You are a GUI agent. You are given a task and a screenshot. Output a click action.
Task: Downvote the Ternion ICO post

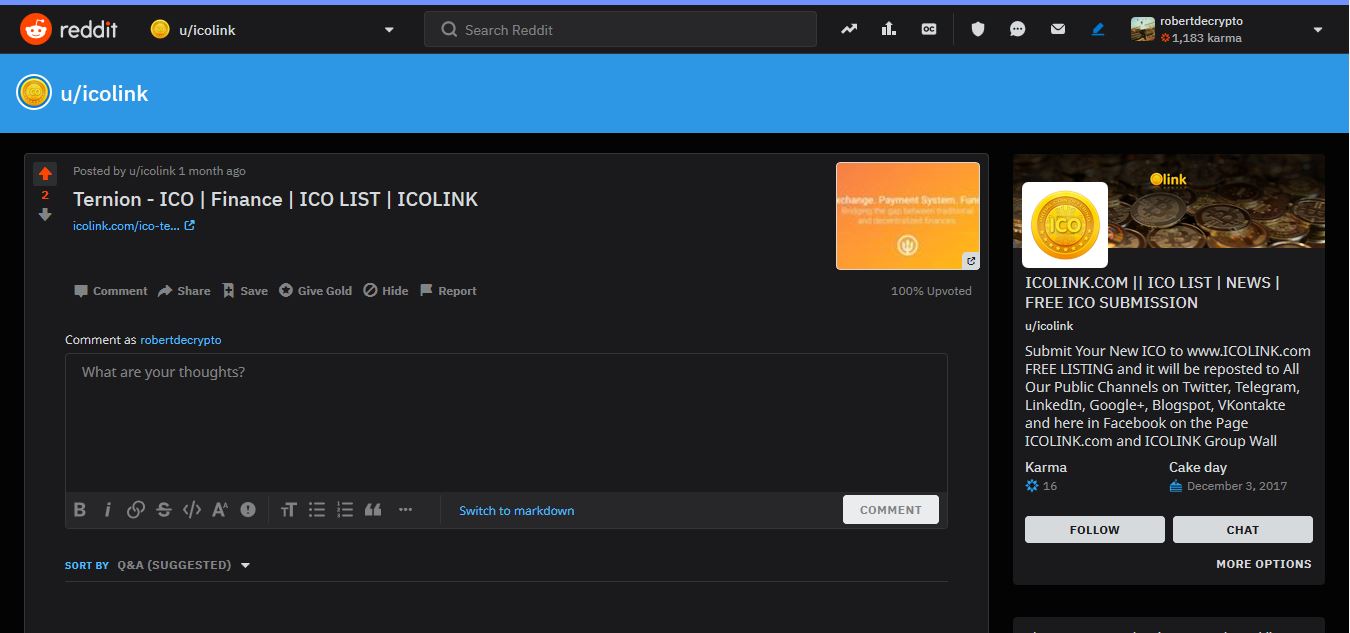45,214
